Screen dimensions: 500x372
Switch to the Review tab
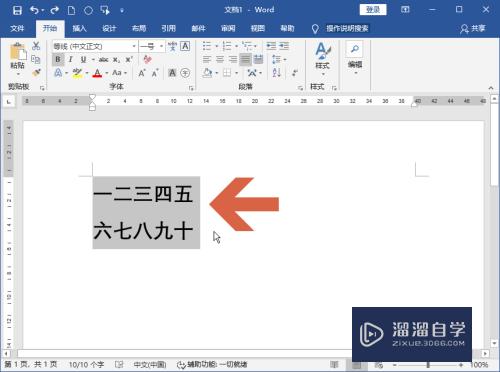pyautogui.click(x=228, y=28)
